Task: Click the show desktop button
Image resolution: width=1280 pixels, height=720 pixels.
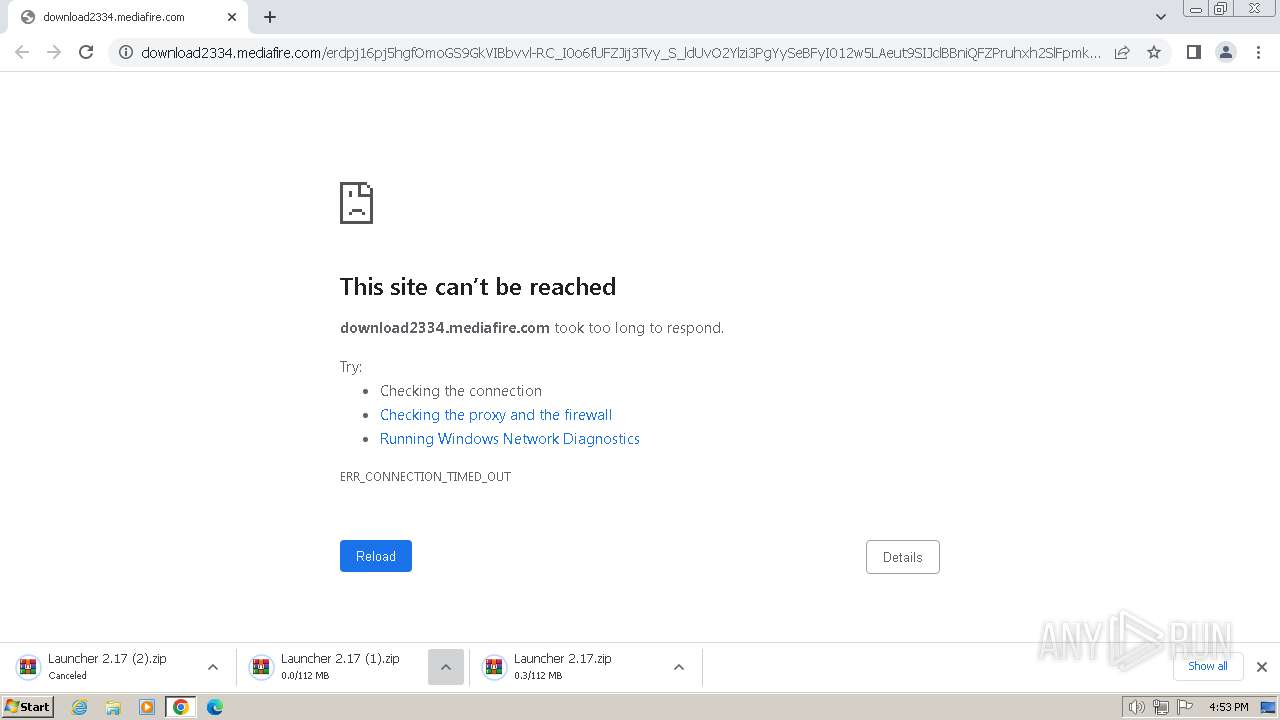Action: pyautogui.click(x=1268, y=707)
